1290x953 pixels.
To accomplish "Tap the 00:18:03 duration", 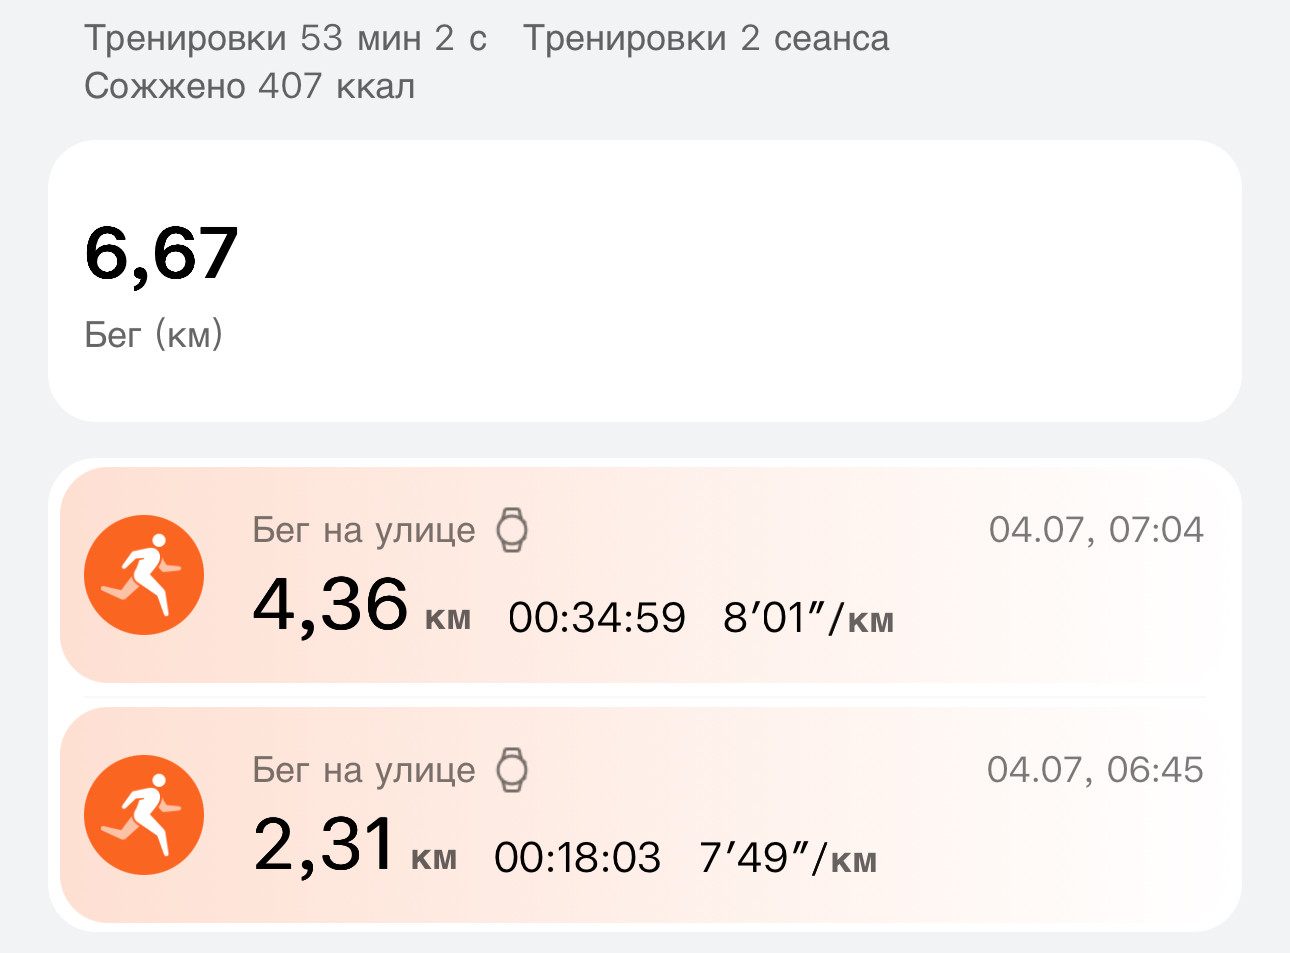I will 578,858.
